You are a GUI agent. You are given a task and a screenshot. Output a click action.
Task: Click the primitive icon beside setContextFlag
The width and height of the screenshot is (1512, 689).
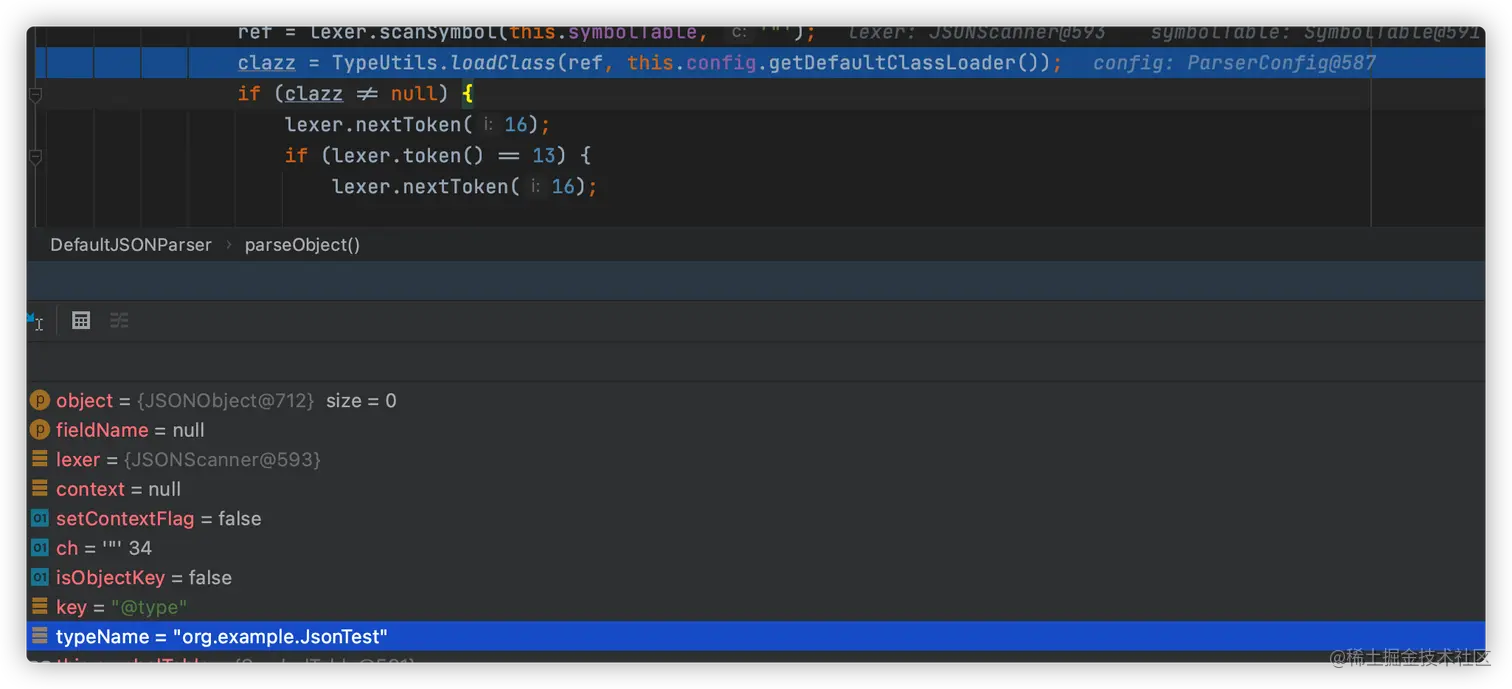pos(39,518)
